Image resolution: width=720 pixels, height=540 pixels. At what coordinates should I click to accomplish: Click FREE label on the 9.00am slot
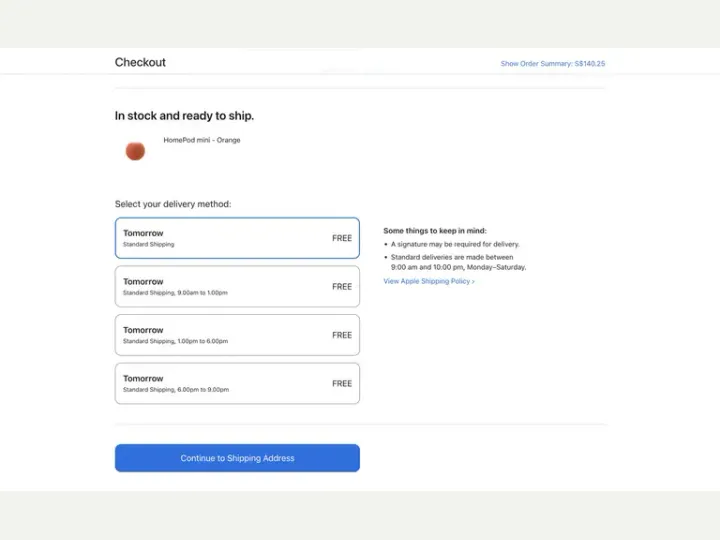pyautogui.click(x=342, y=287)
